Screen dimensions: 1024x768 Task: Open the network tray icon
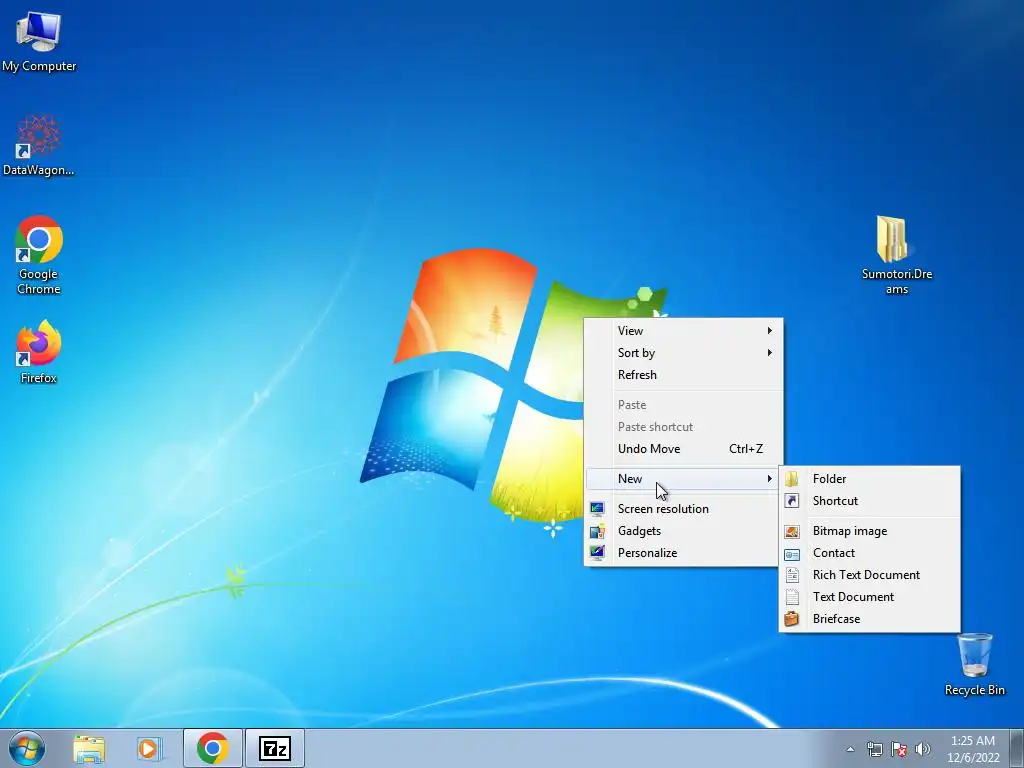(874, 749)
